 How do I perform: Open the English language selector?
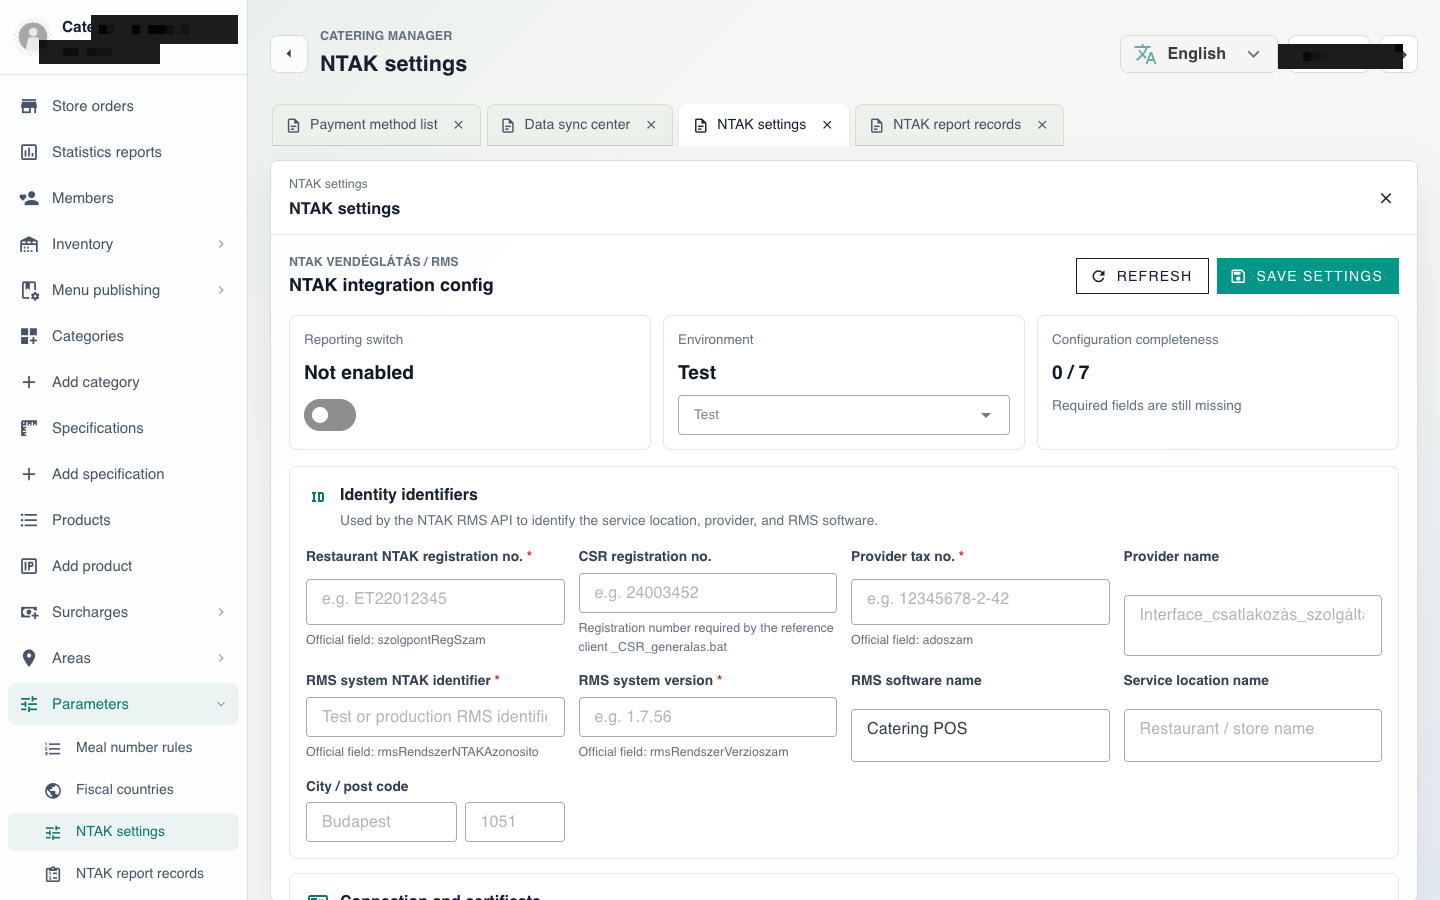1198,54
